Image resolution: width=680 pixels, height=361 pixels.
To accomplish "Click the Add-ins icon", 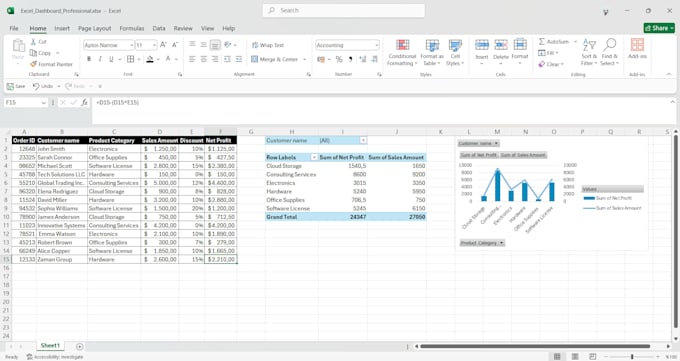I will (x=637, y=45).
